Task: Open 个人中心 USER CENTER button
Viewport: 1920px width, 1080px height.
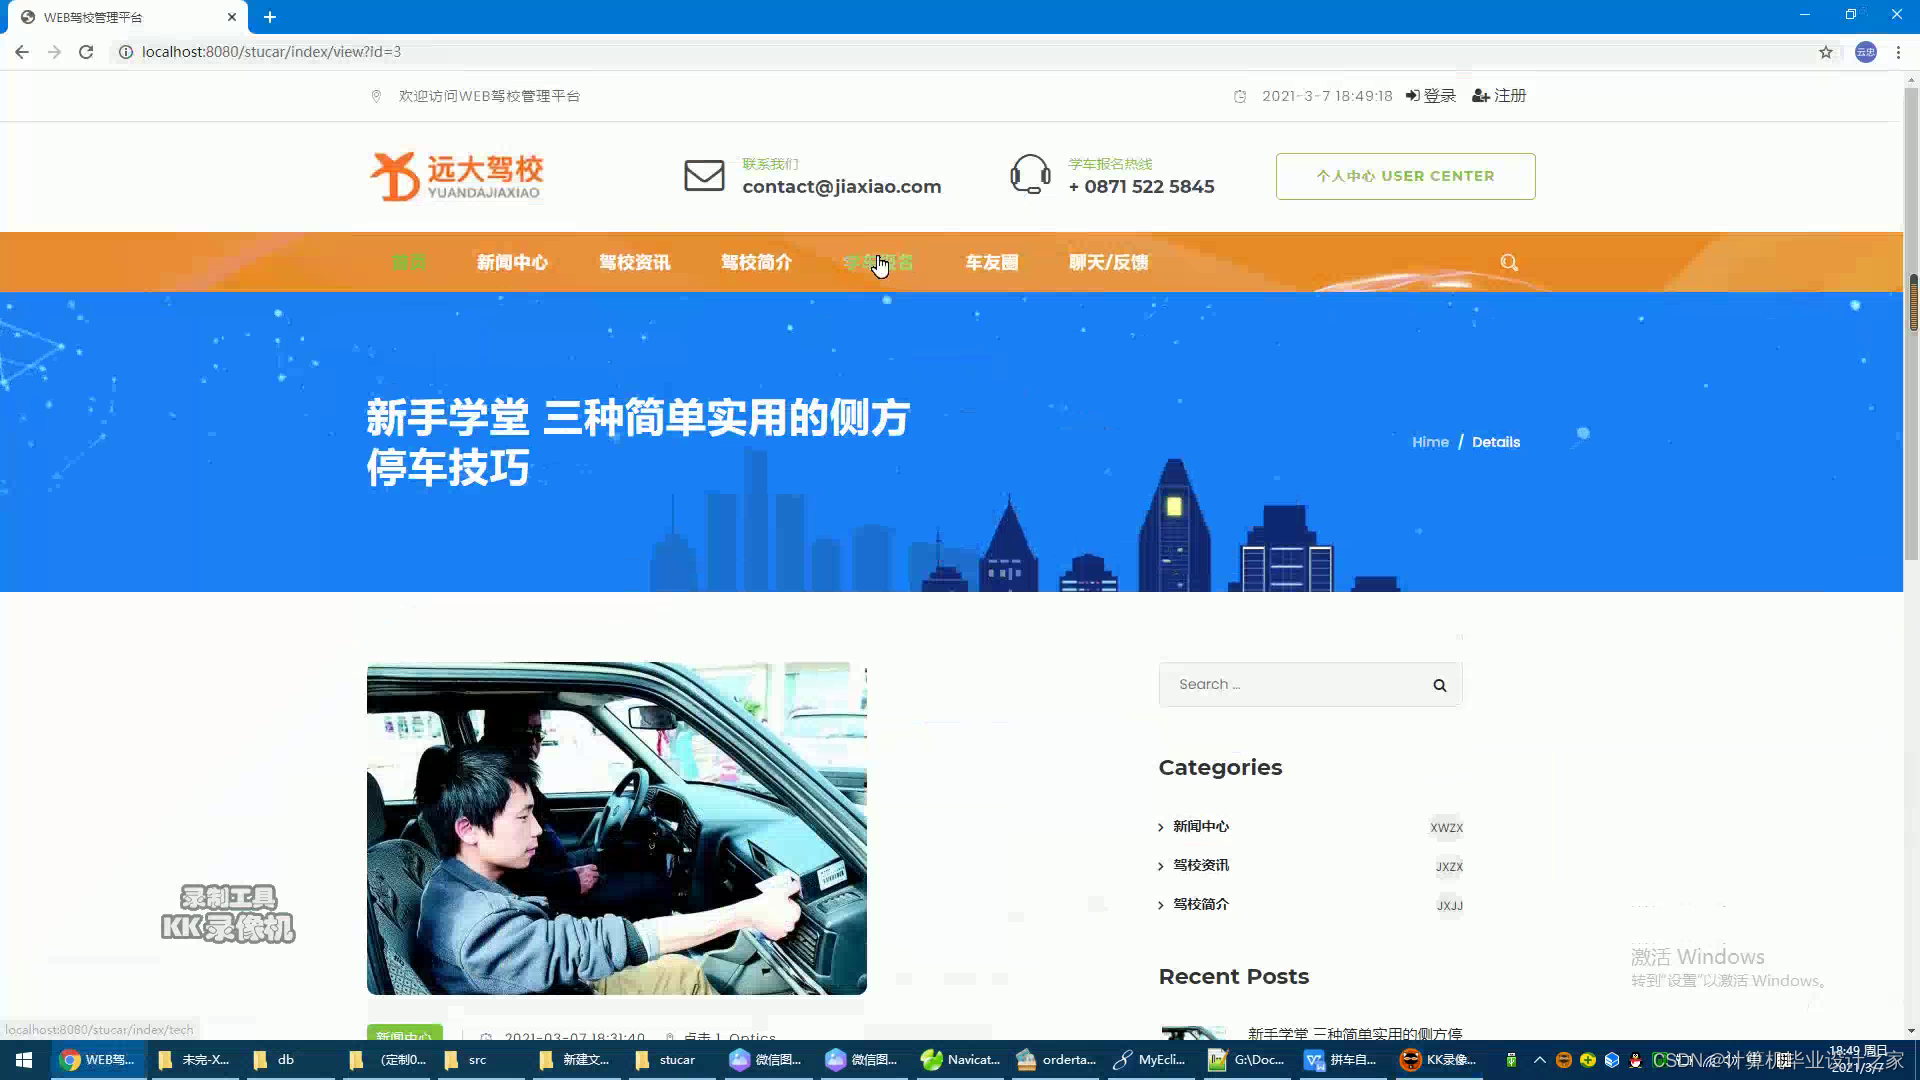Action: pyautogui.click(x=1405, y=176)
